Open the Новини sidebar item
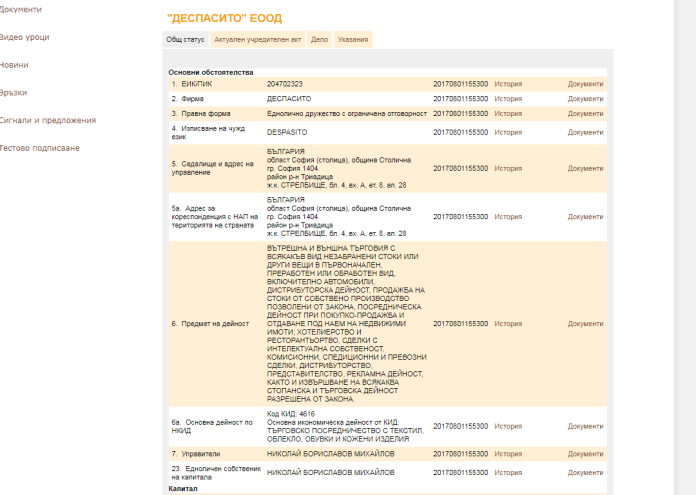This screenshot has width=696, height=495. click(13, 64)
